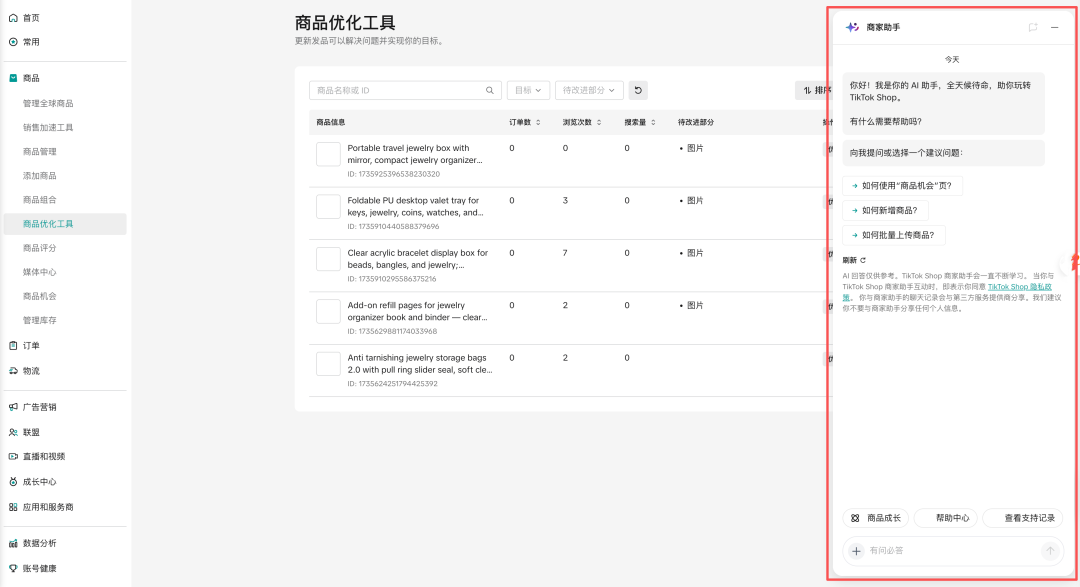This screenshot has height=587, width=1080.
Task: Click product title Add-on refill pages for jewelry
Action: pos(417,311)
